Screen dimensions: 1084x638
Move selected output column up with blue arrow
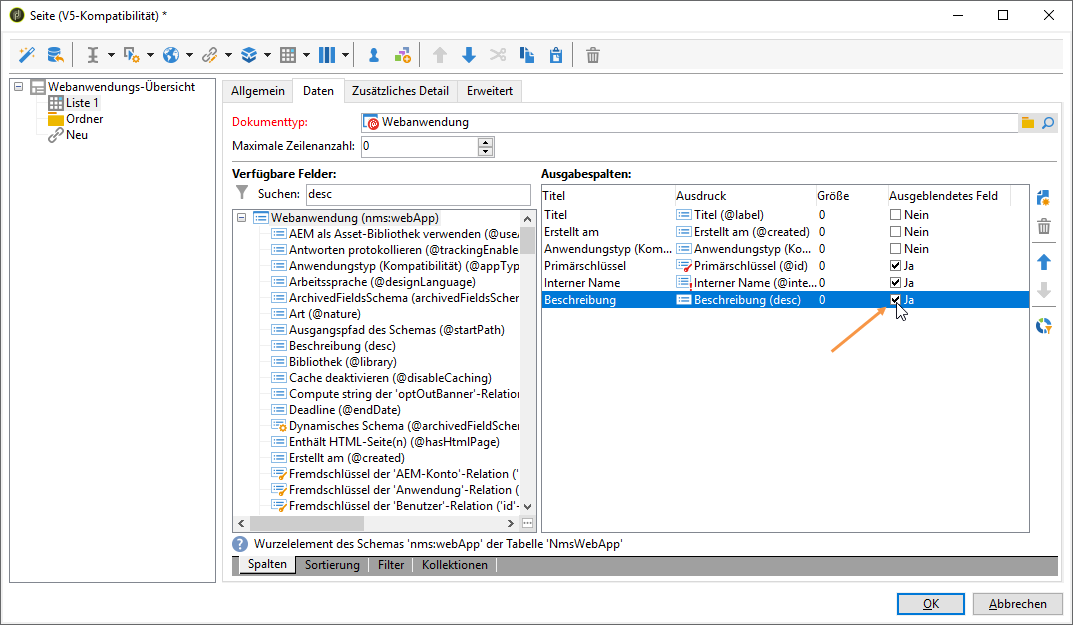[1044, 262]
